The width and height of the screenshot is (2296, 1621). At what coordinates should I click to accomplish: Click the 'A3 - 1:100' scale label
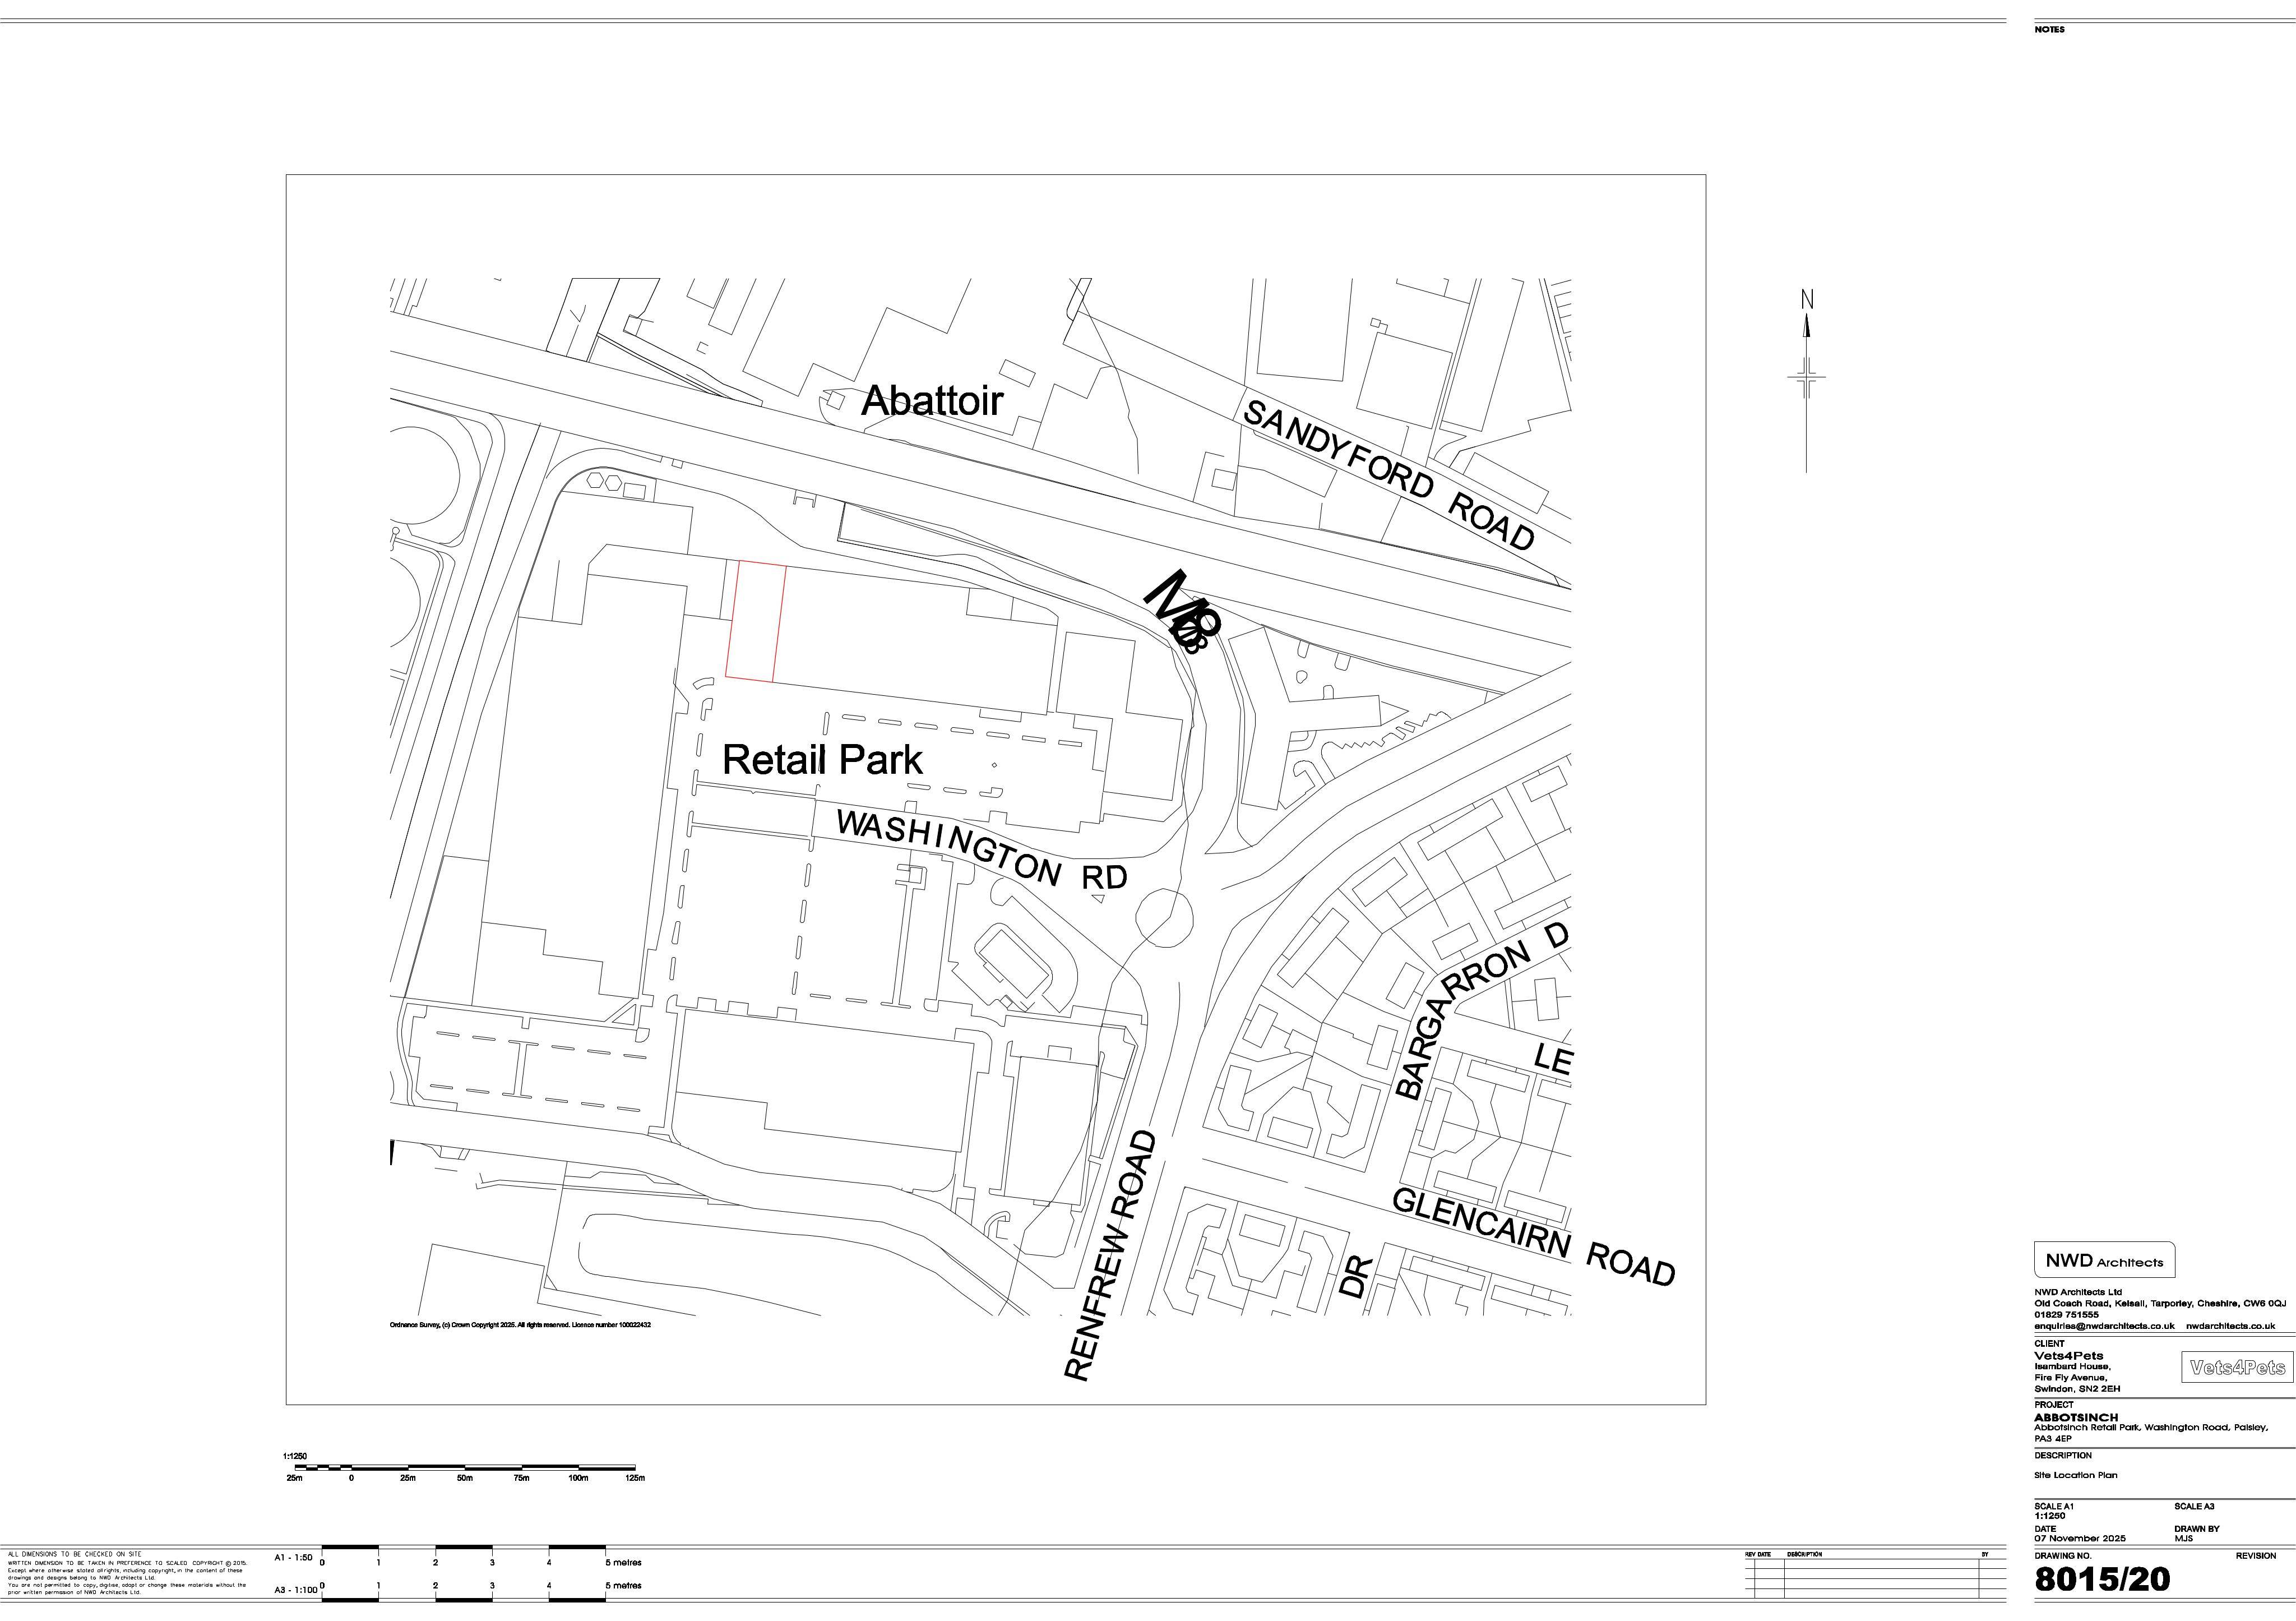(x=296, y=1590)
